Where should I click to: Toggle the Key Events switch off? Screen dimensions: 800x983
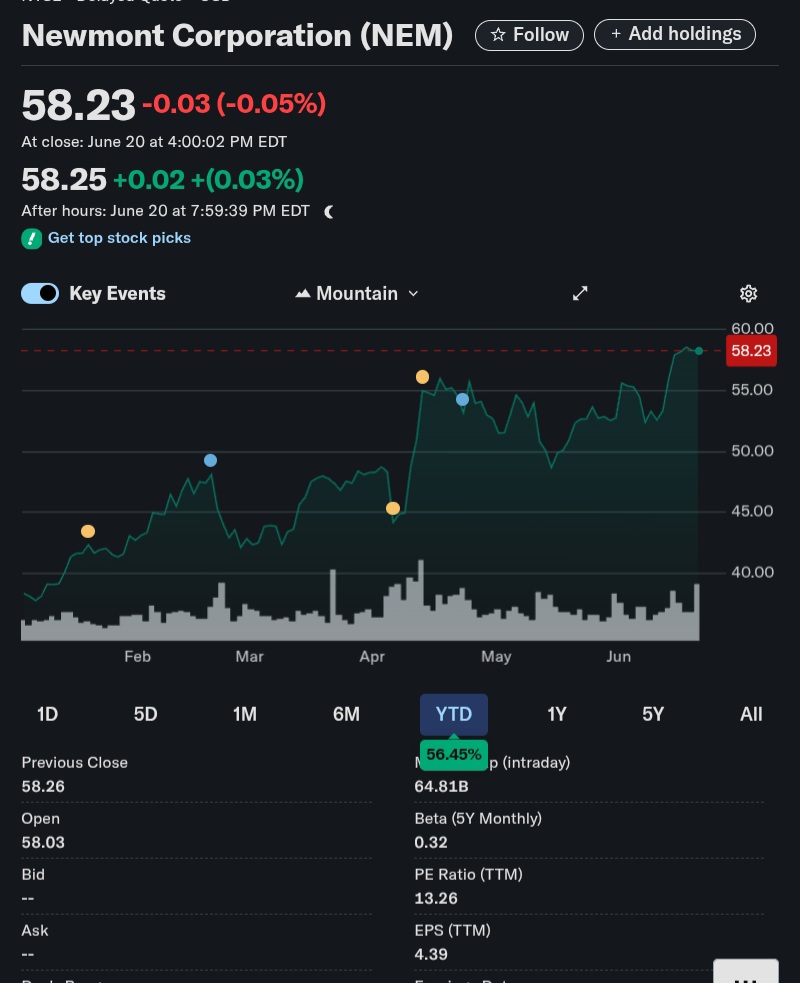click(40, 293)
